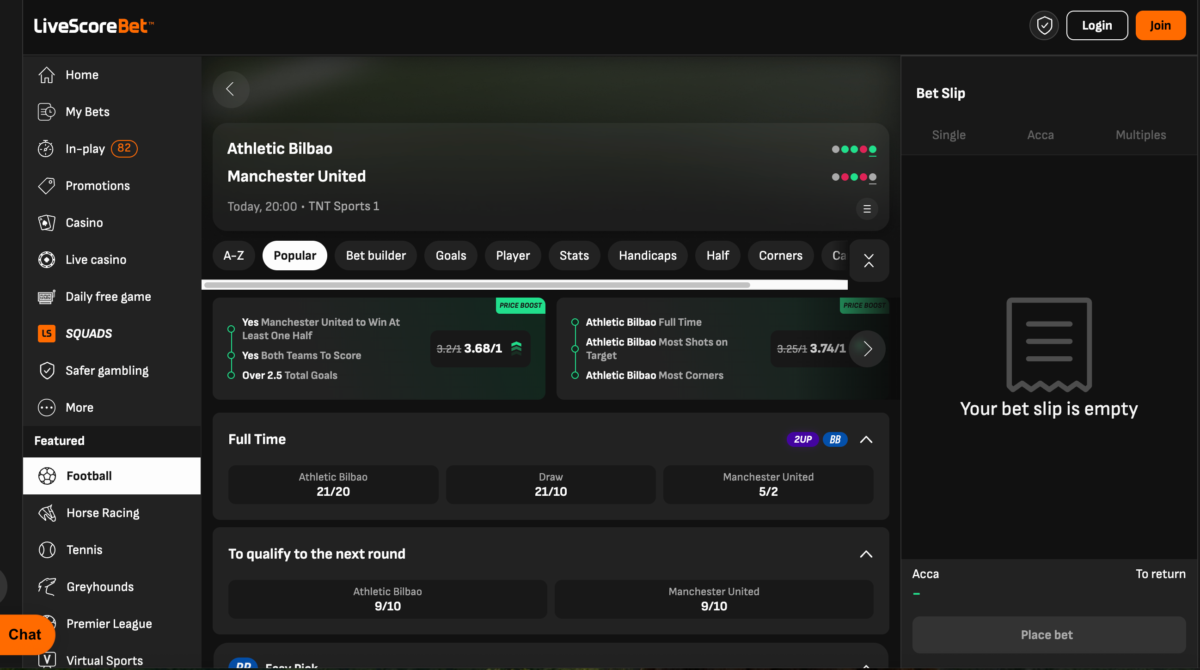The image size is (1200, 670).
Task: Click the Live casino chip icon
Action: [x=46, y=260]
